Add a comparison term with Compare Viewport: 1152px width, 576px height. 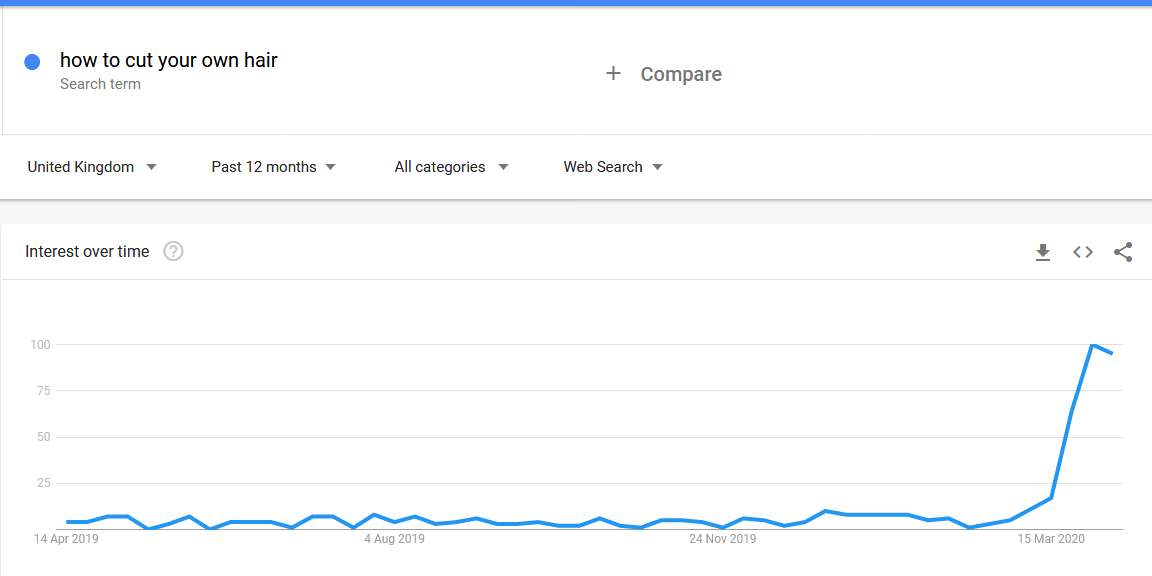(x=680, y=74)
